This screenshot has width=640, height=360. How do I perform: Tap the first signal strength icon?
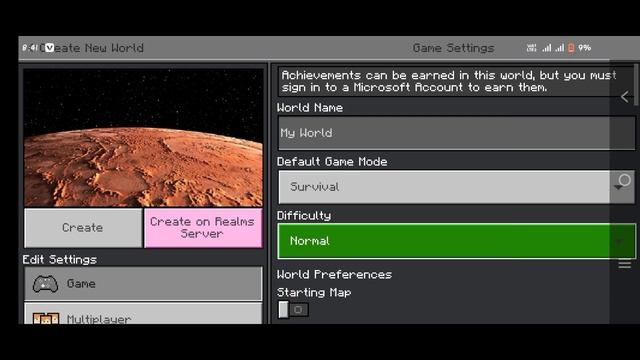click(547, 48)
